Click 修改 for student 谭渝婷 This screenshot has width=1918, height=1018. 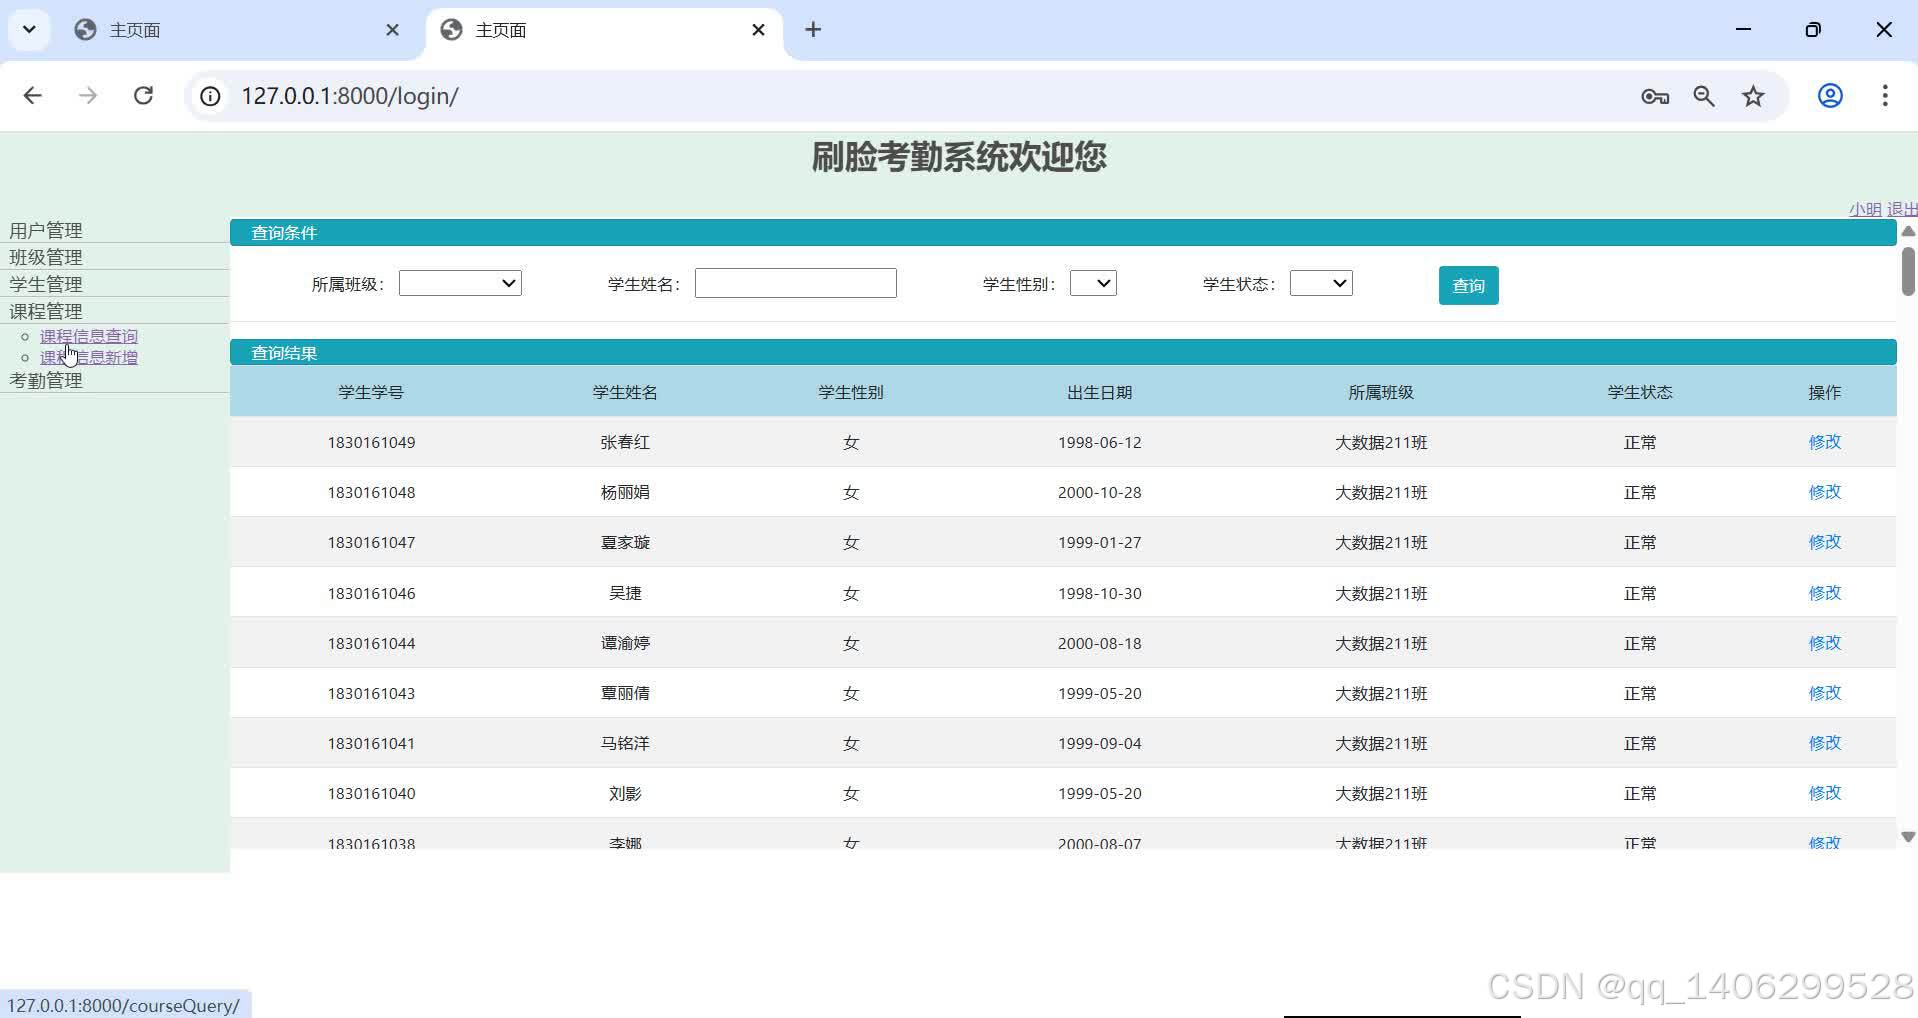tap(1824, 643)
